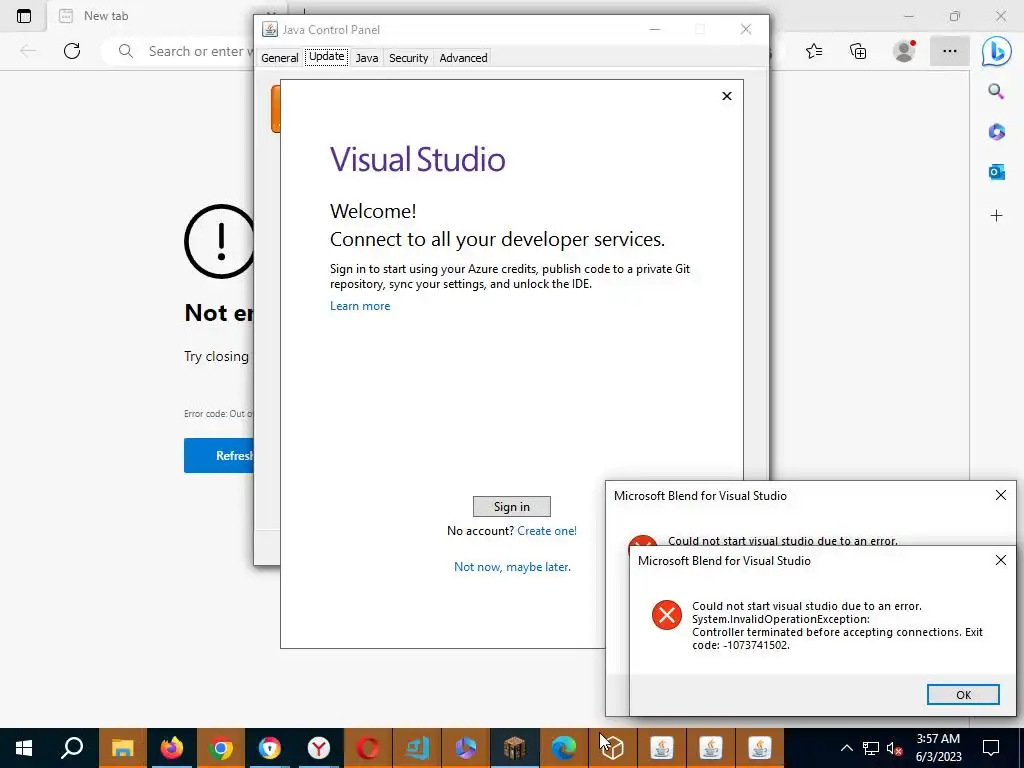Launch Firefox from the taskbar
The width and height of the screenshot is (1024, 768).
[x=172, y=748]
